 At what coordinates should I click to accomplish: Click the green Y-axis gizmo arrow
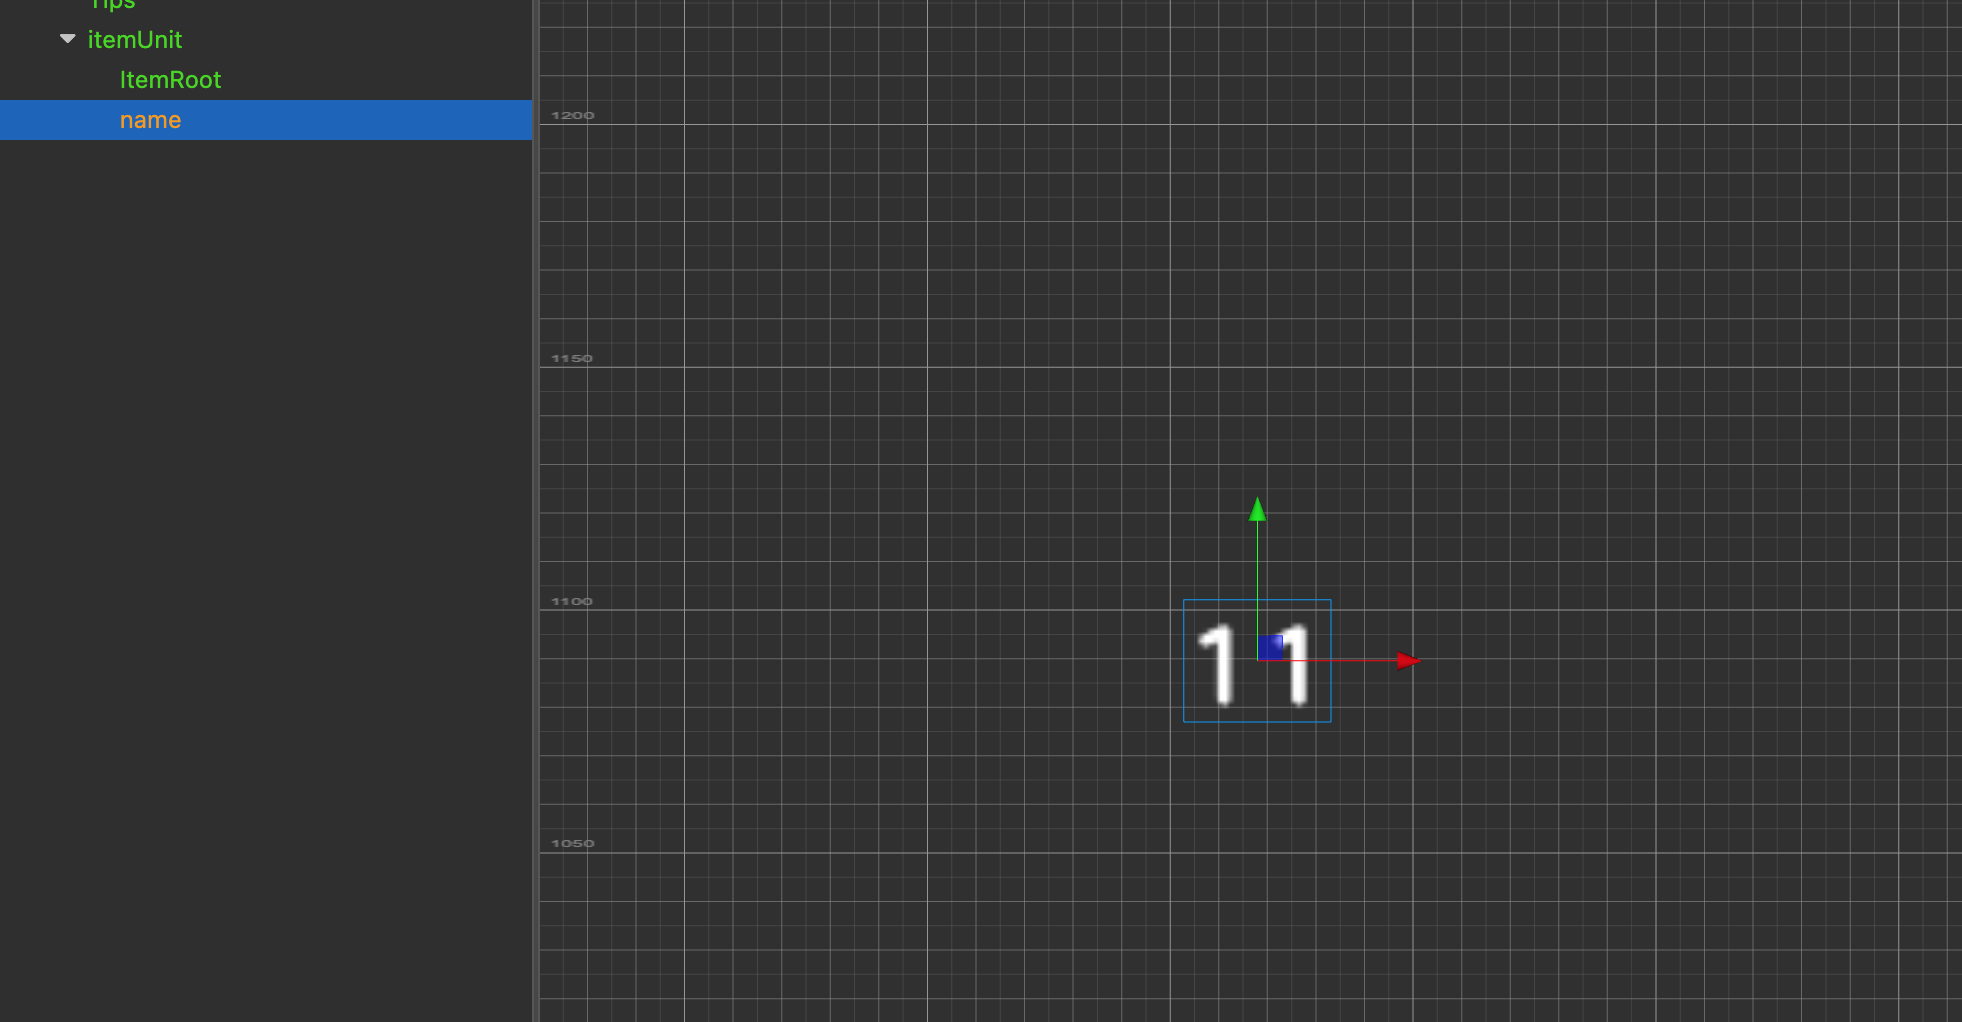coord(1257,509)
